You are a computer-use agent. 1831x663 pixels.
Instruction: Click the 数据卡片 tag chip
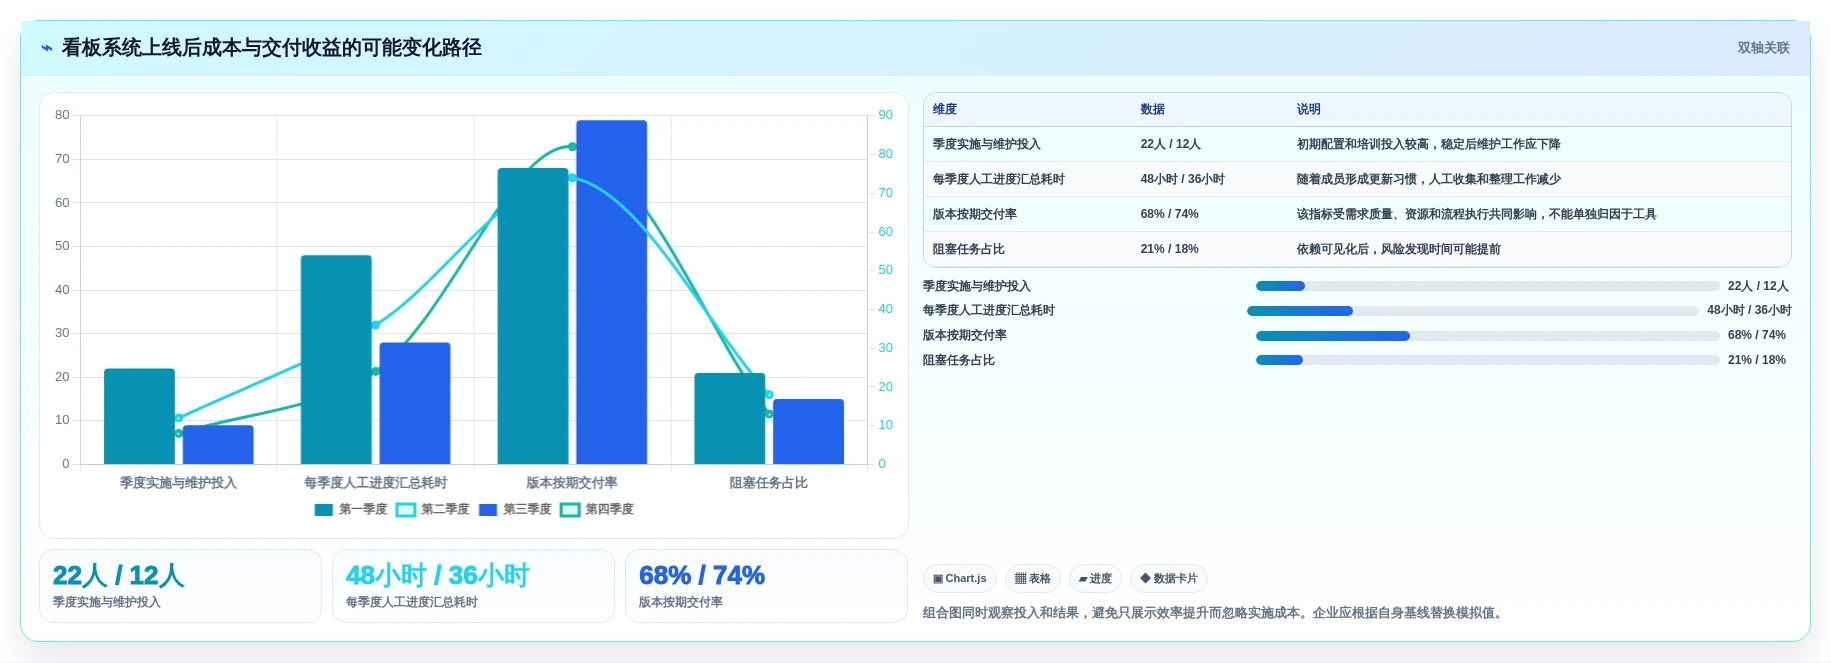coord(1168,578)
